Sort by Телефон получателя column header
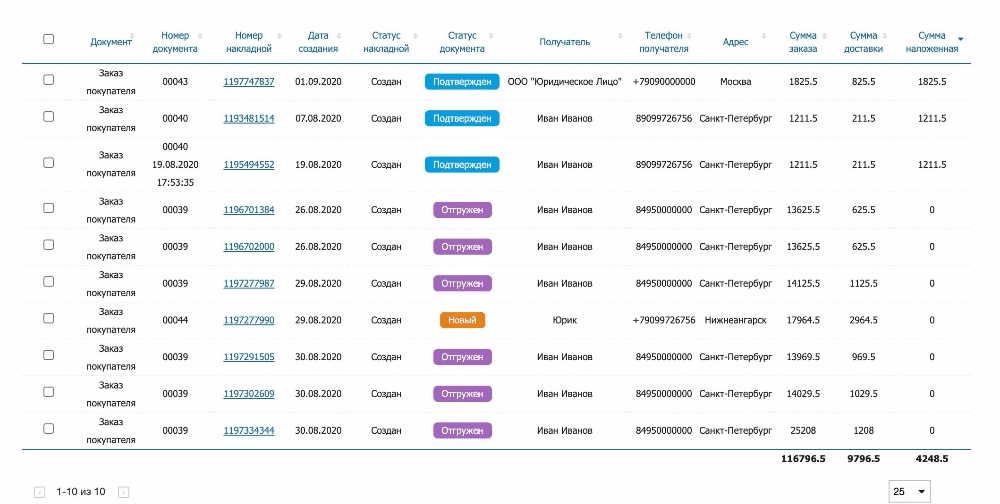The height and width of the screenshot is (504, 1000). point(664,42)
